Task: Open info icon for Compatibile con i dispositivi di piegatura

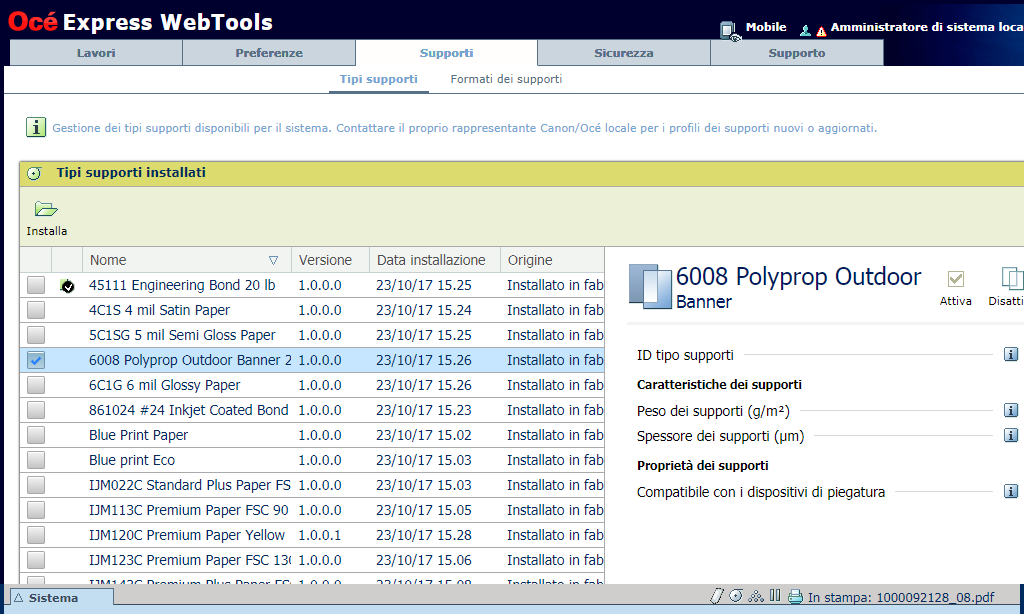Action: [x=1010, y=491]
